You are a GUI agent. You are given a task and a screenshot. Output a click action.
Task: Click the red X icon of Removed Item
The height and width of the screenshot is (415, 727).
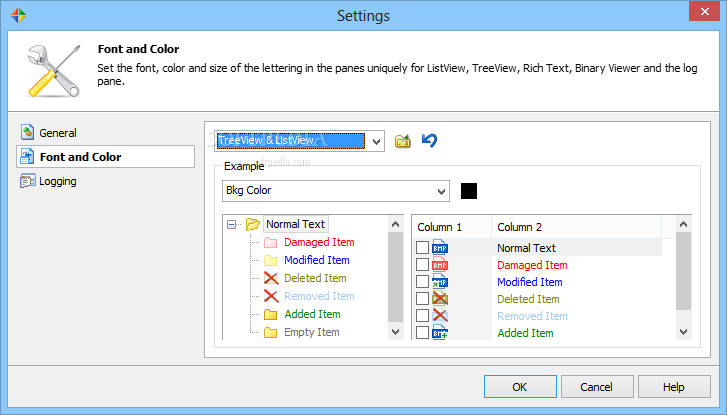tap(271, 296)
